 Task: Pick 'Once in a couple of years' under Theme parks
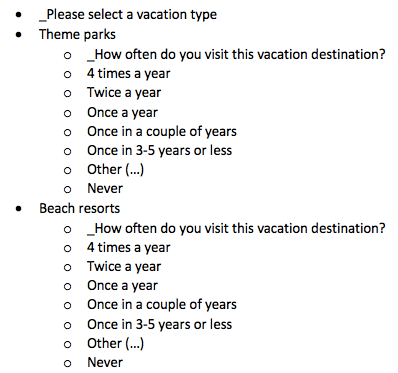[x=162, y=131]
